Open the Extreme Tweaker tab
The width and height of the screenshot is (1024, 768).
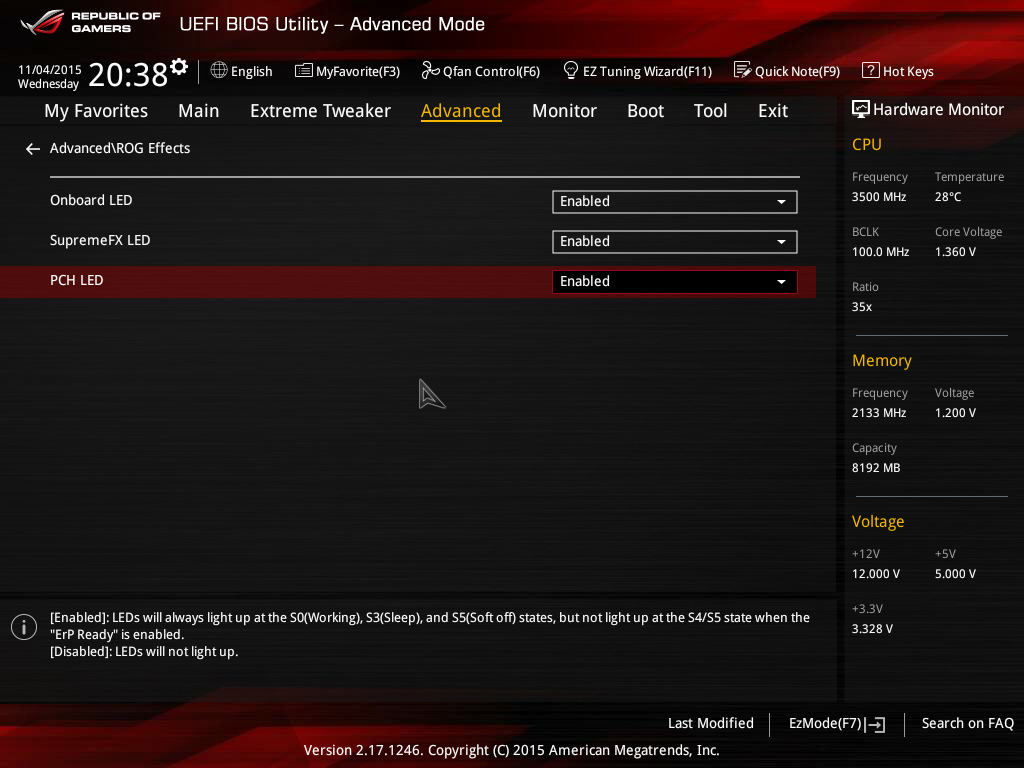coord(320,111)
